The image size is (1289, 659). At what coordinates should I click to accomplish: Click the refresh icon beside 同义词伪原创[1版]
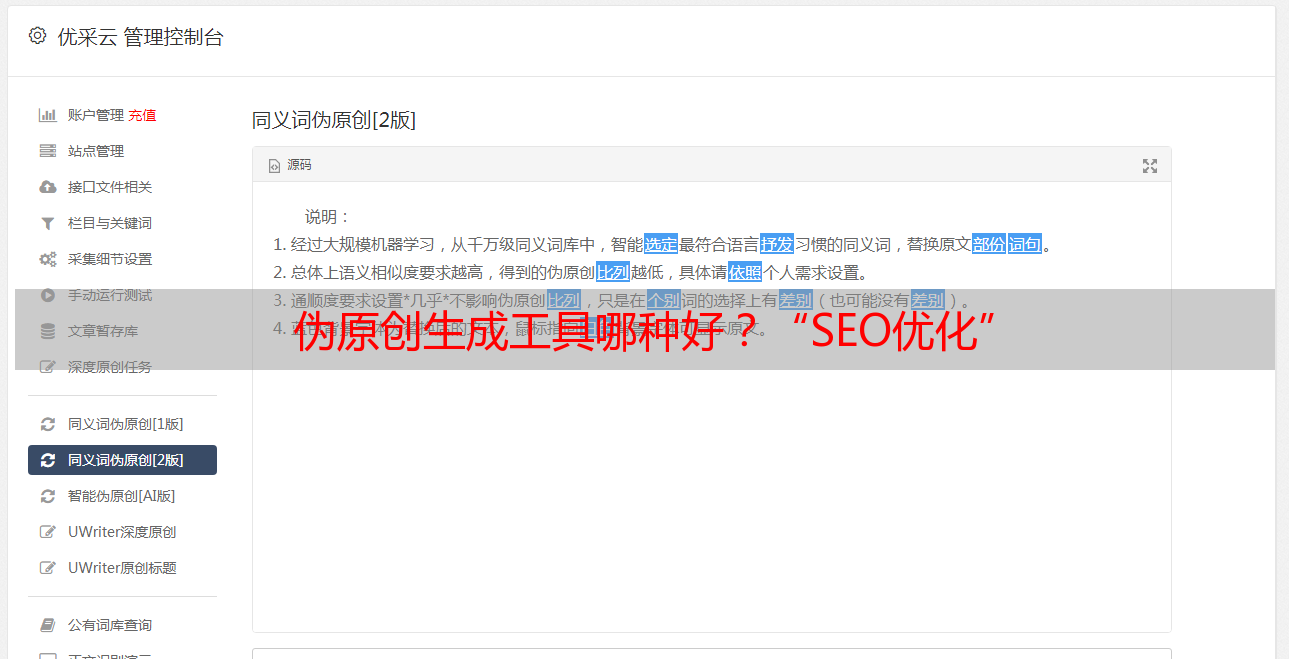tap(47, 424)
